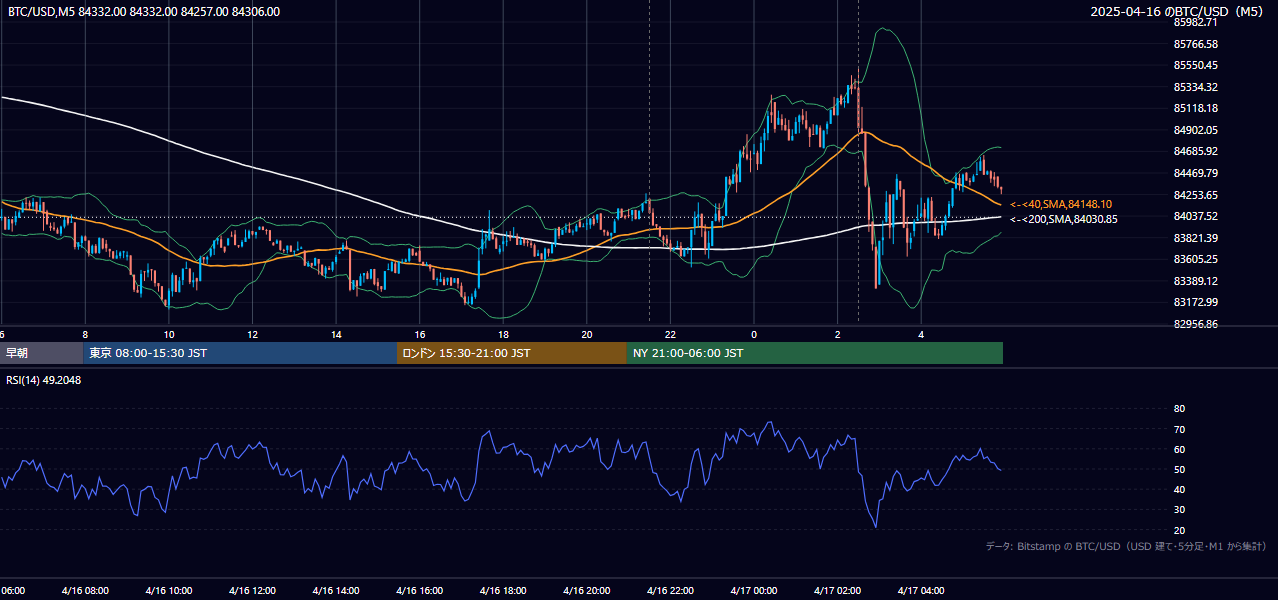Click hour tick 12 under price chart
1278x600 pixels.
252,334
